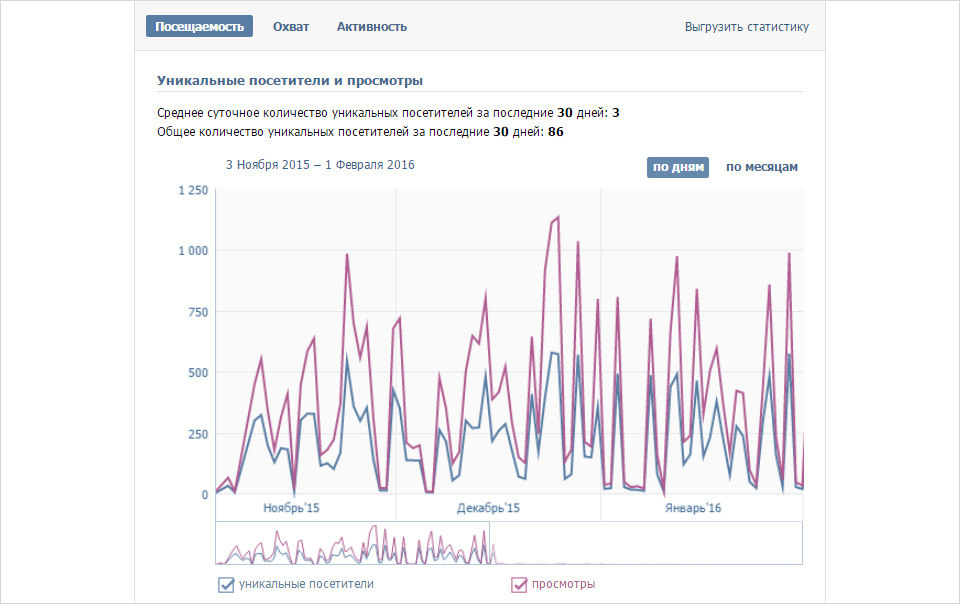Image resolution: width=960 pixels, height=604 pixels.
Task: Click the empty right part of overview strip
Action: click(646, 543)
